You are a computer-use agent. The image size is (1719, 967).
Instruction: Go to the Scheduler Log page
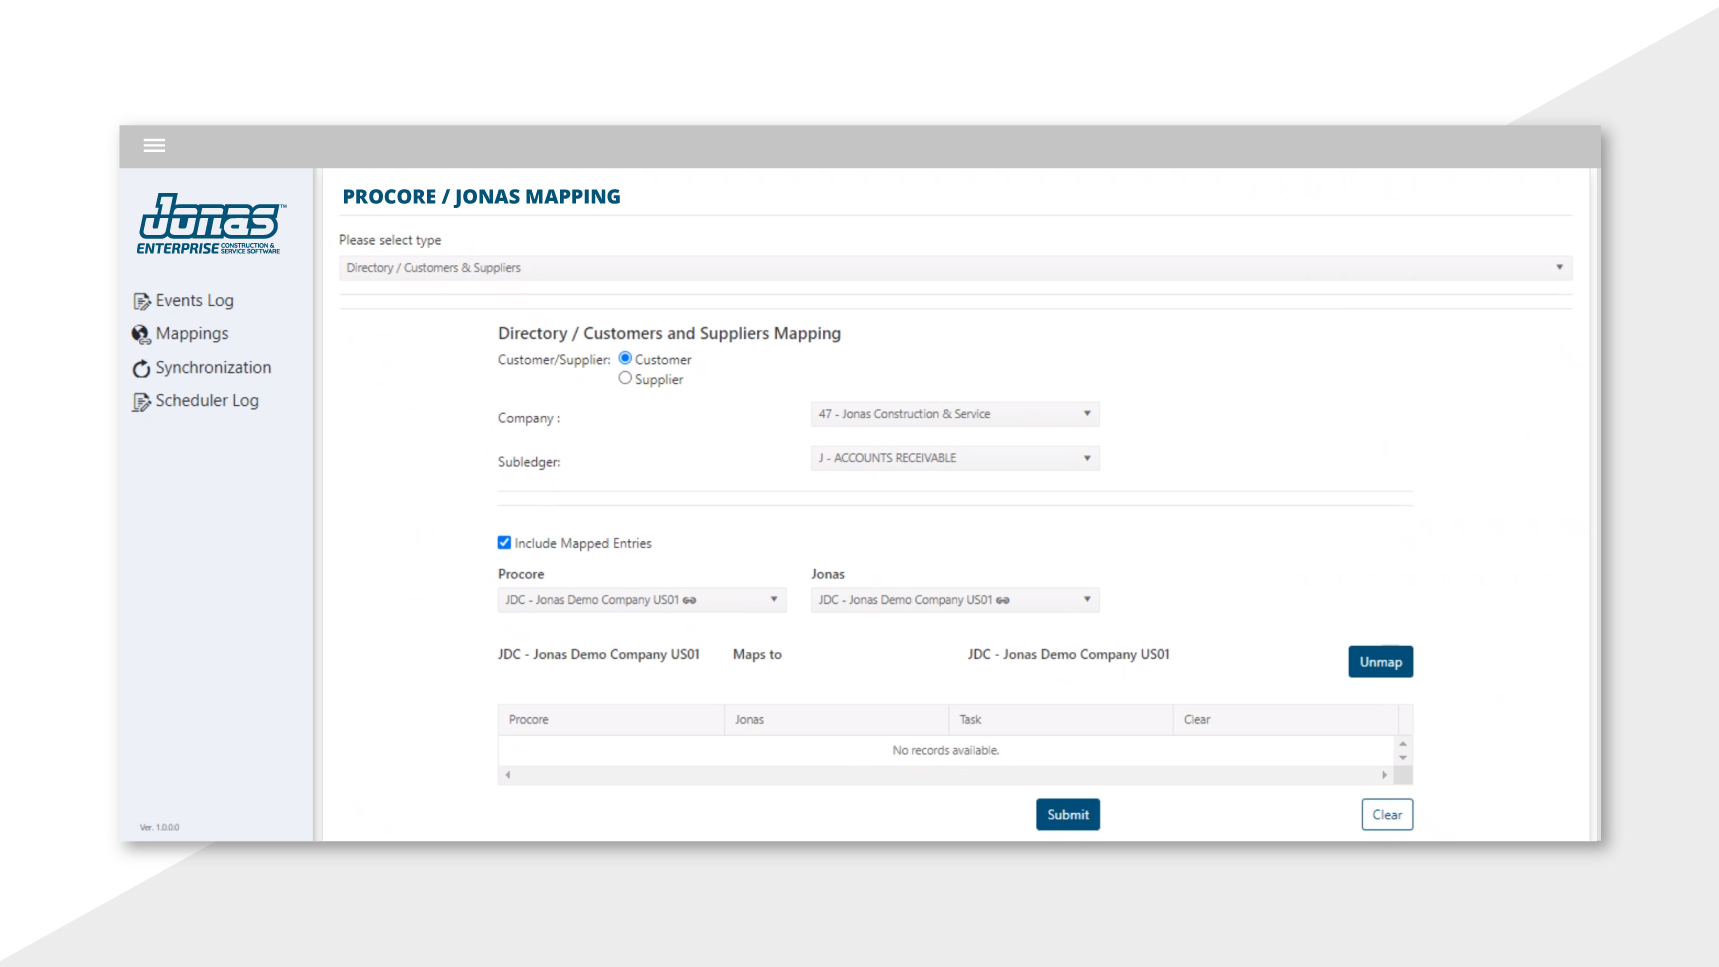click(207, 401)
